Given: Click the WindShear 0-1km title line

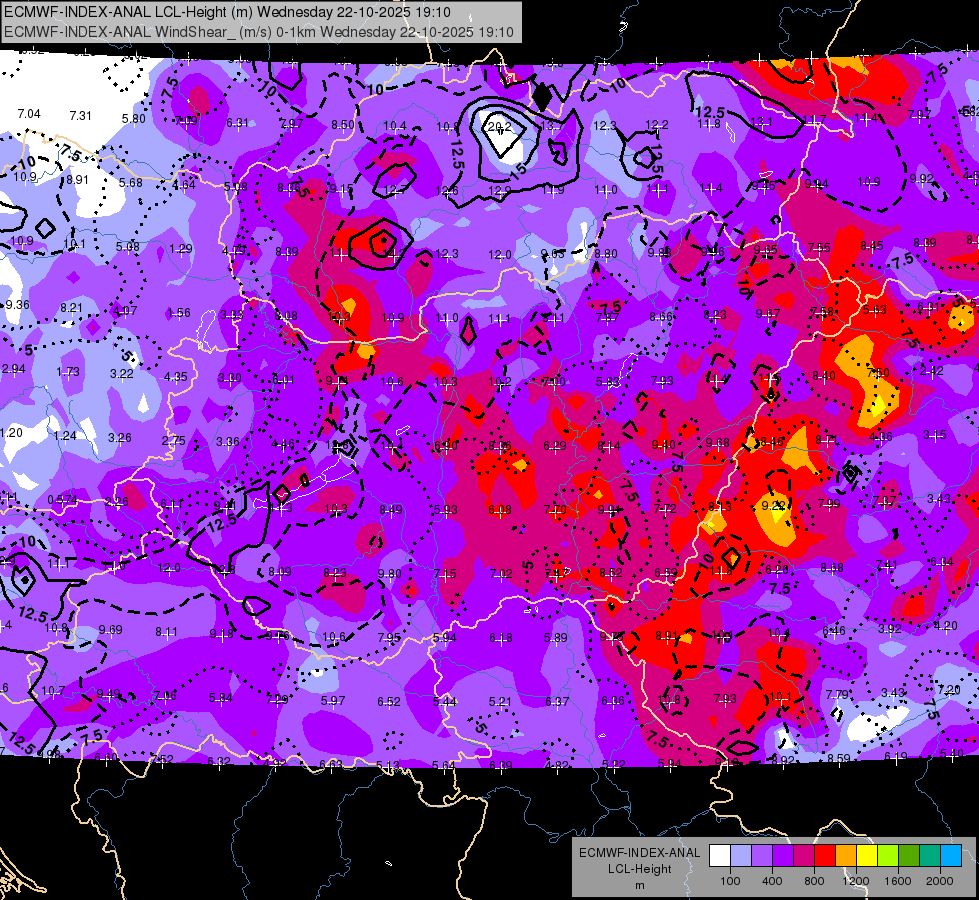Looking at the screenshot, I should point(259,32).
